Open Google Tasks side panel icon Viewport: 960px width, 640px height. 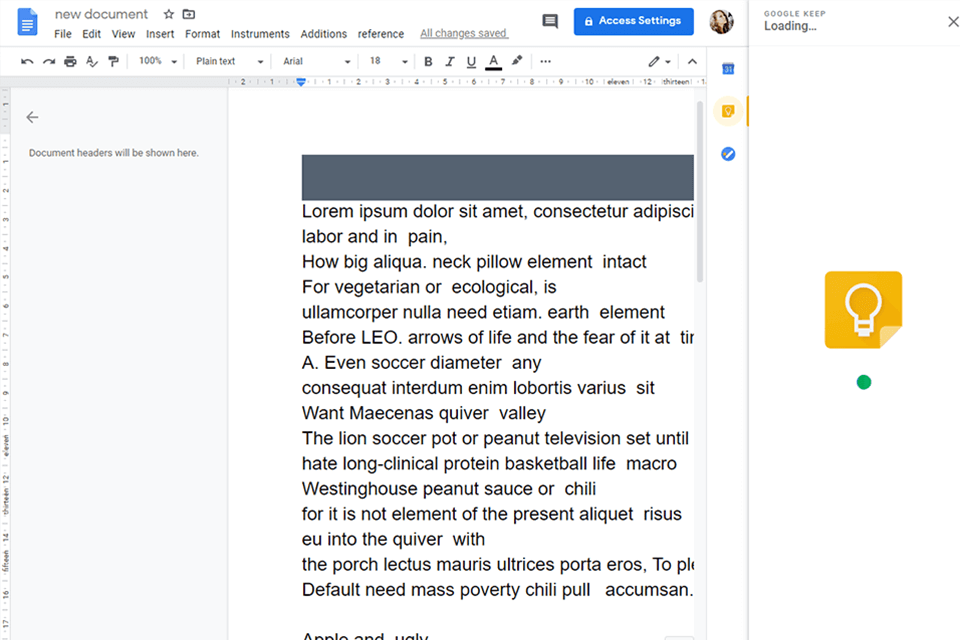pyautogui.click(x=728, y=154)
